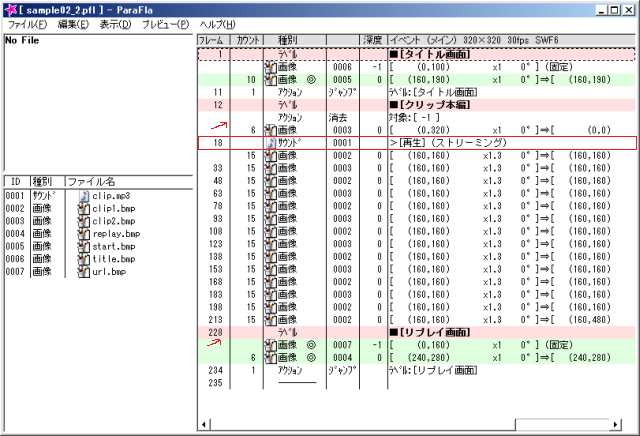Click item number 0003 at frame 33
The image size is (640, 436).
342,168
